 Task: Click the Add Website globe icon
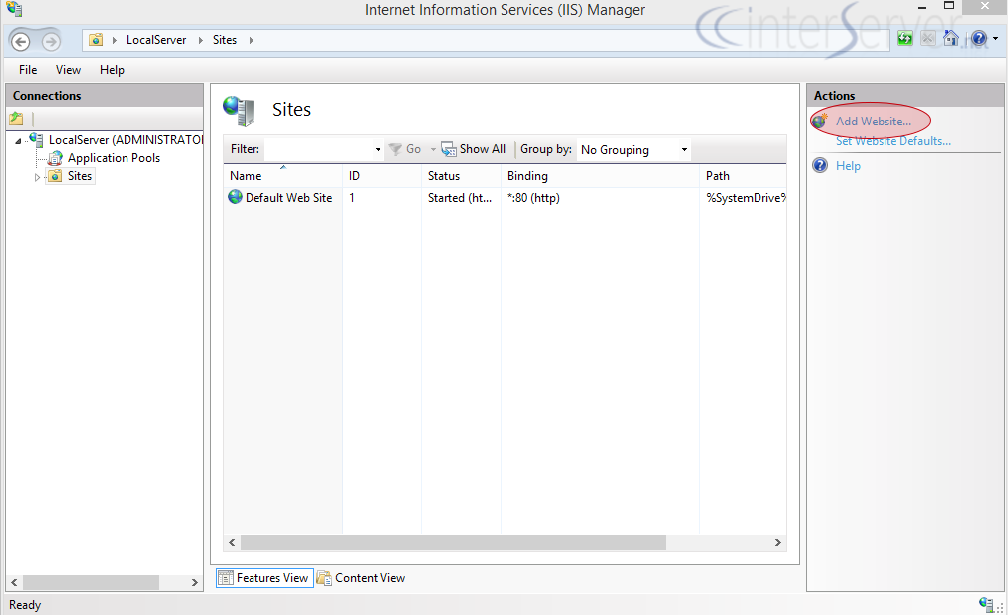(820, 120)
